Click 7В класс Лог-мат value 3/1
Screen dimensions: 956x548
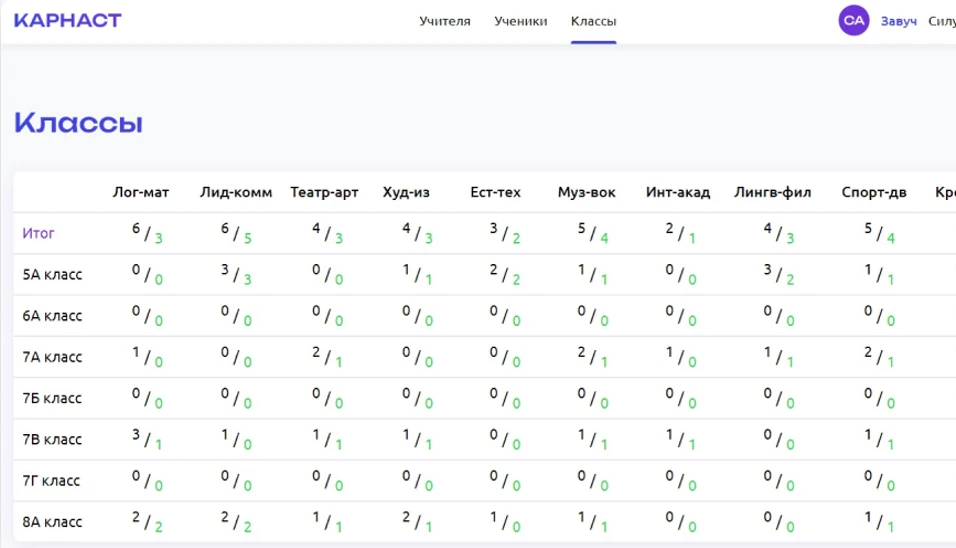[x=147, y=439]
